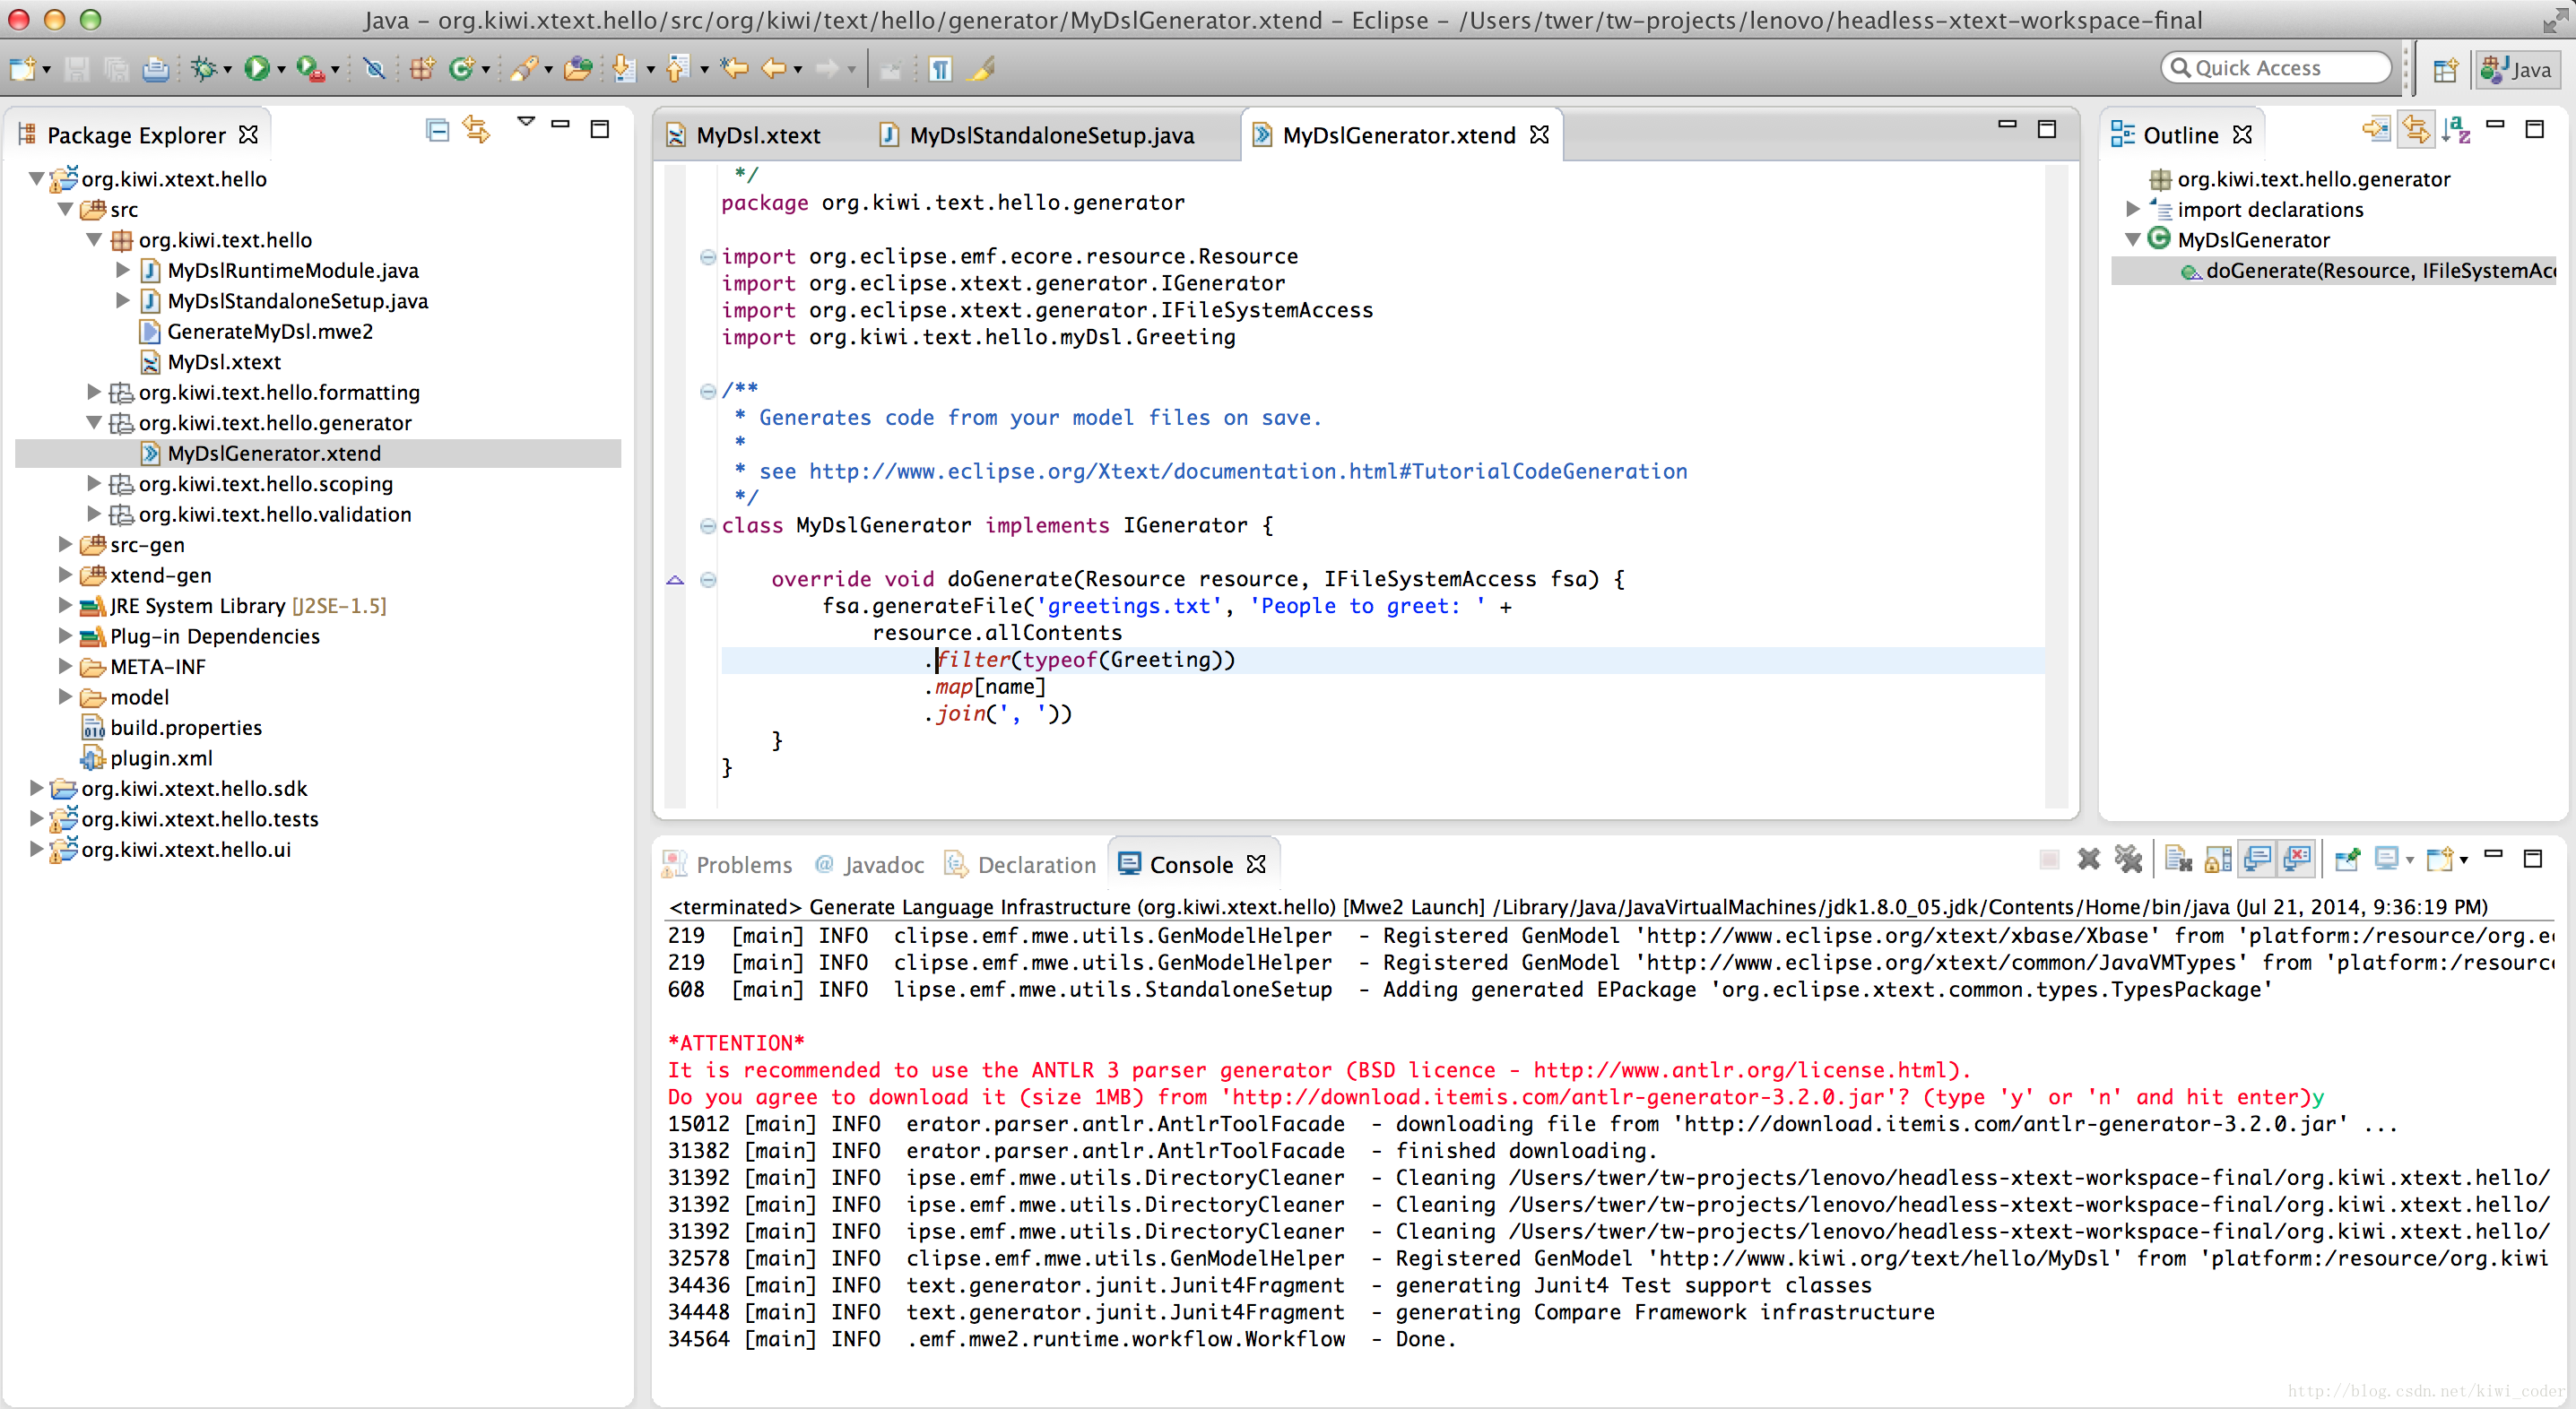
Task: Click the Previous Annotation arrow icon
Action: pyautogui.click(x=679, y=69)
